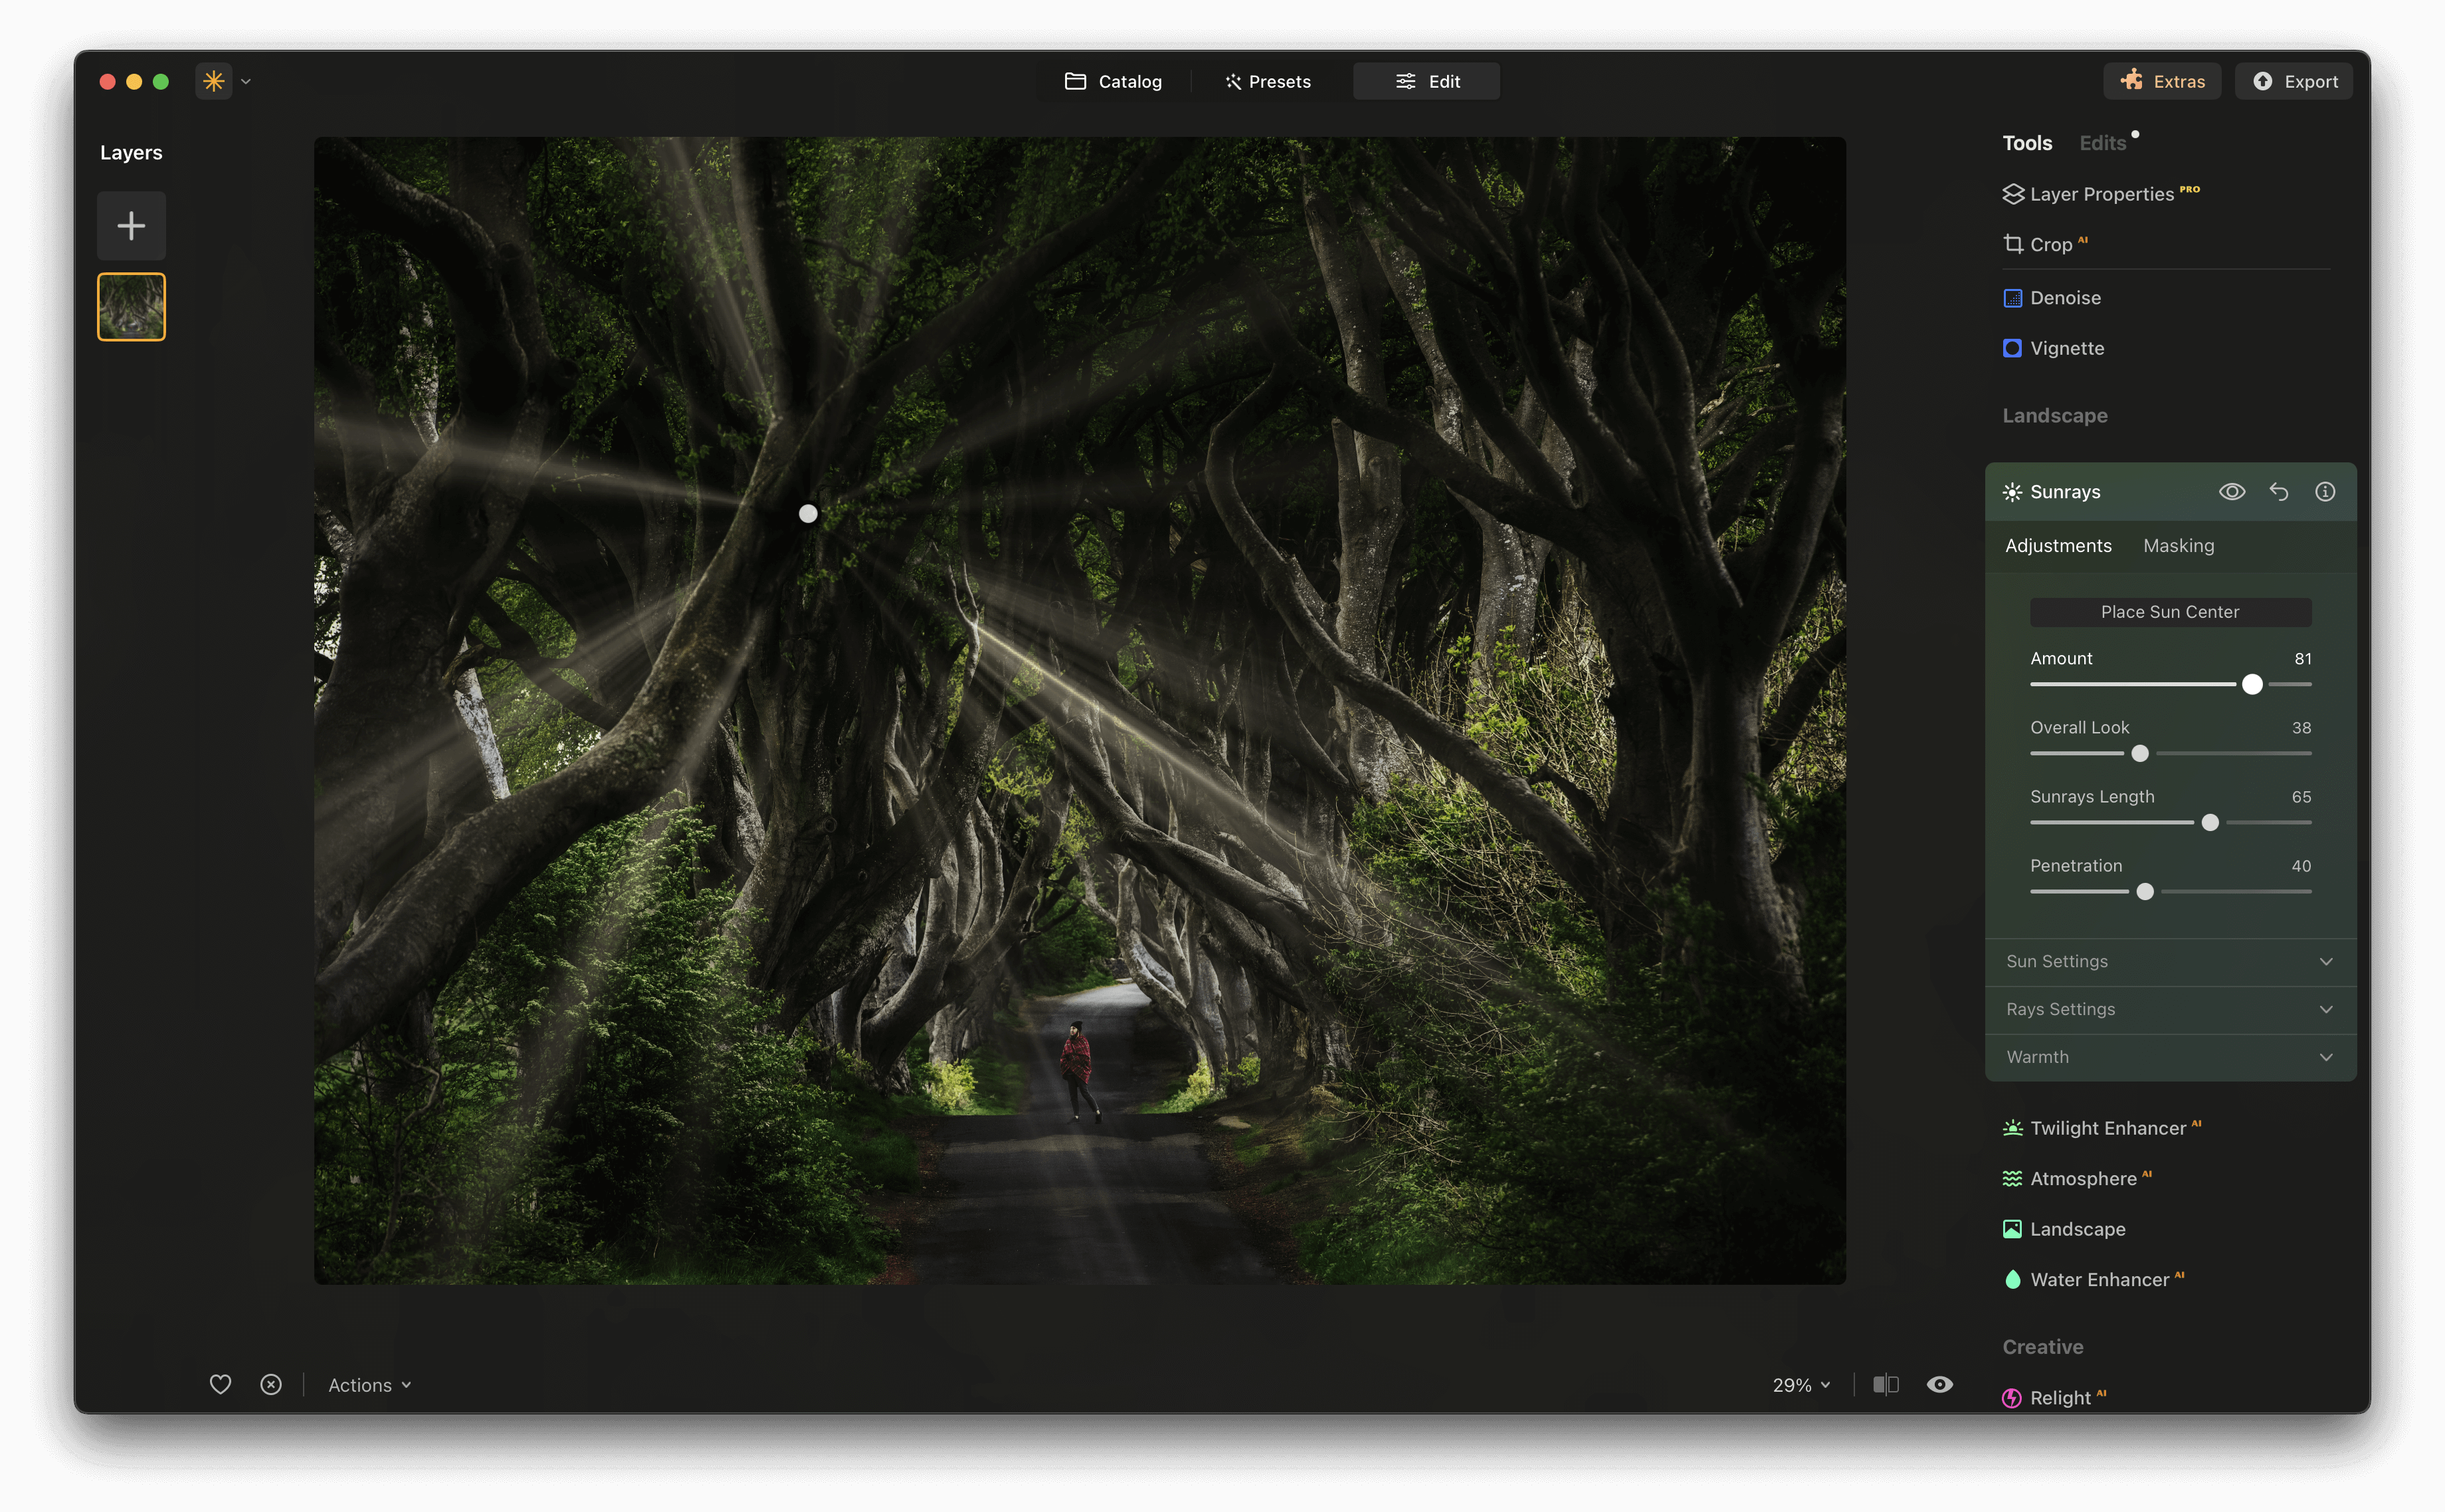The width and height of the screenshot is (2445, 1512).
Task: Expand the Rays Settings section
Action: 2170,1009
